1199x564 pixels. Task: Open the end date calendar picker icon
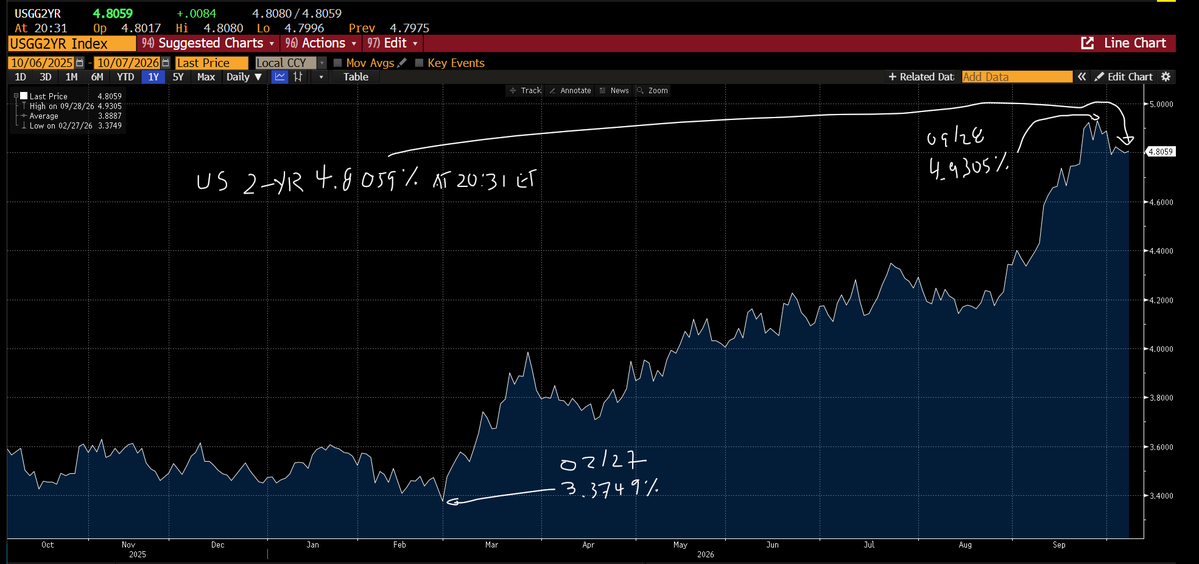pos(165,63)
